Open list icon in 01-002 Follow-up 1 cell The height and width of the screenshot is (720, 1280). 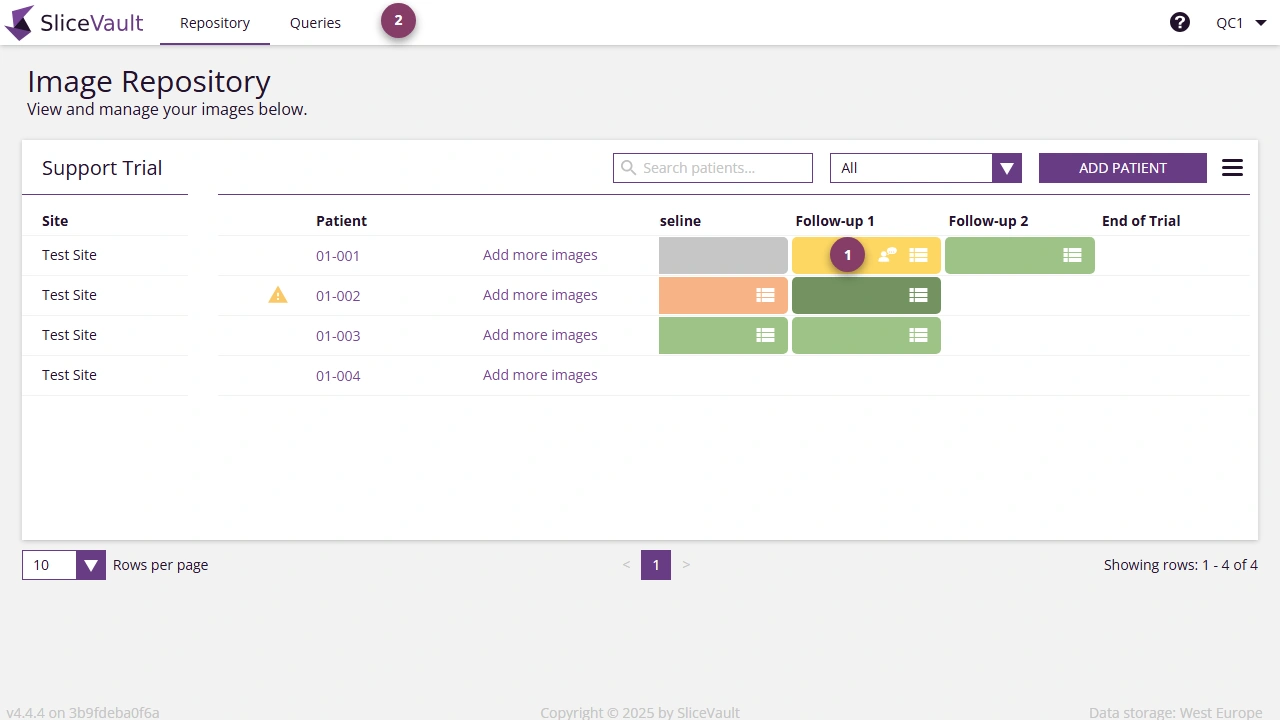click(918, 295)
